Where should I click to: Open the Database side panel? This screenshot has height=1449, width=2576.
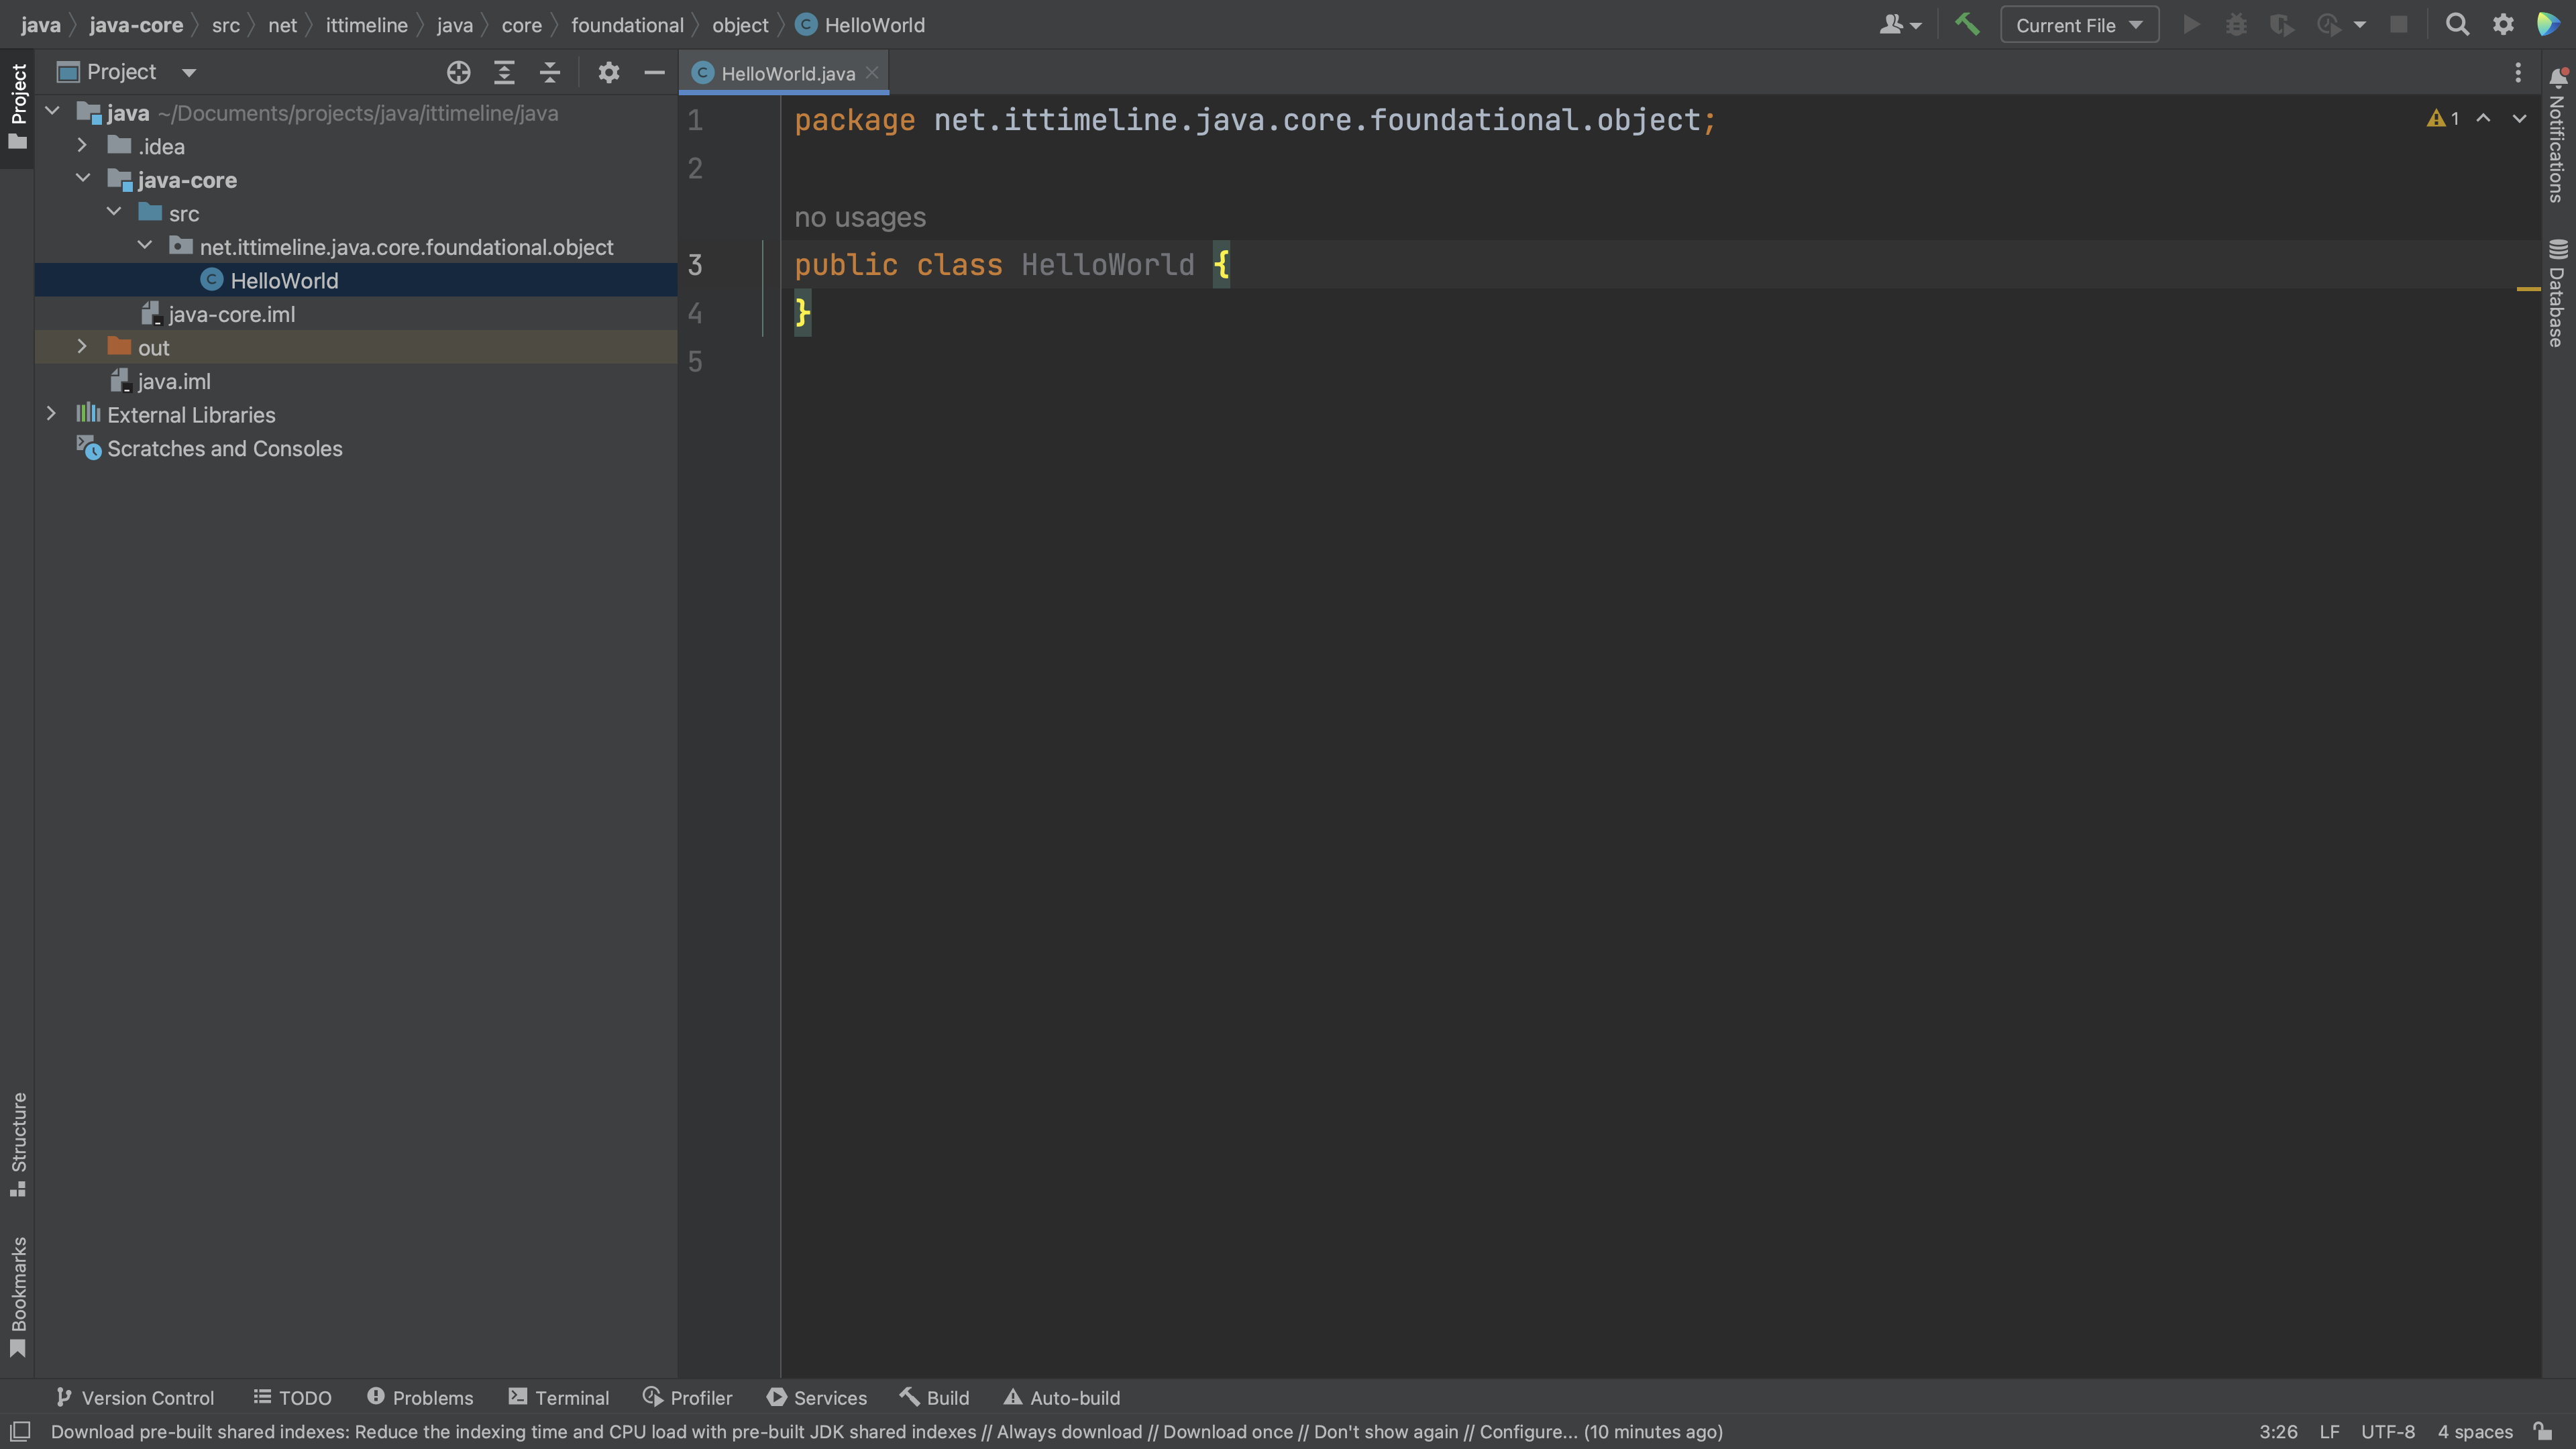(2558, 293)
